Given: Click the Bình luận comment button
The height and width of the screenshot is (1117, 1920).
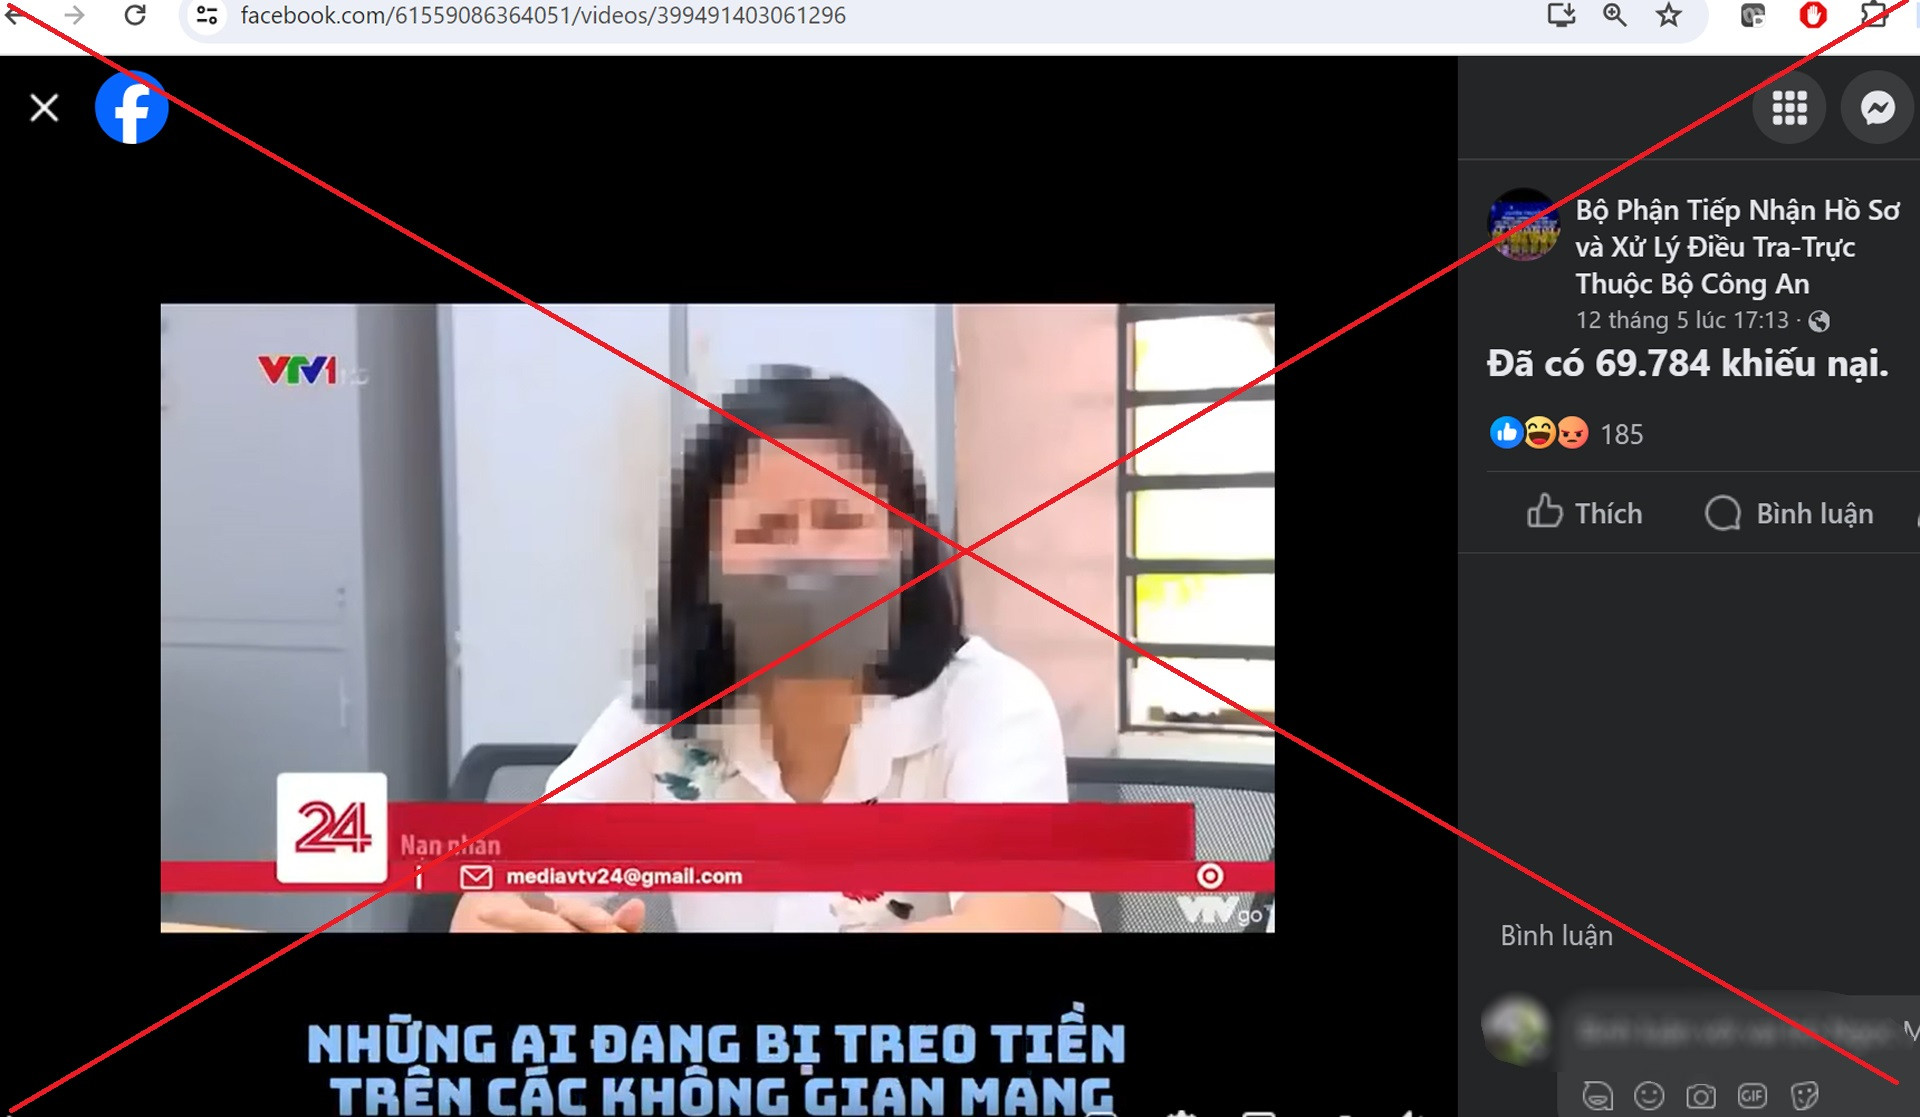Looking at the screenshot, I should [1790, 513].
